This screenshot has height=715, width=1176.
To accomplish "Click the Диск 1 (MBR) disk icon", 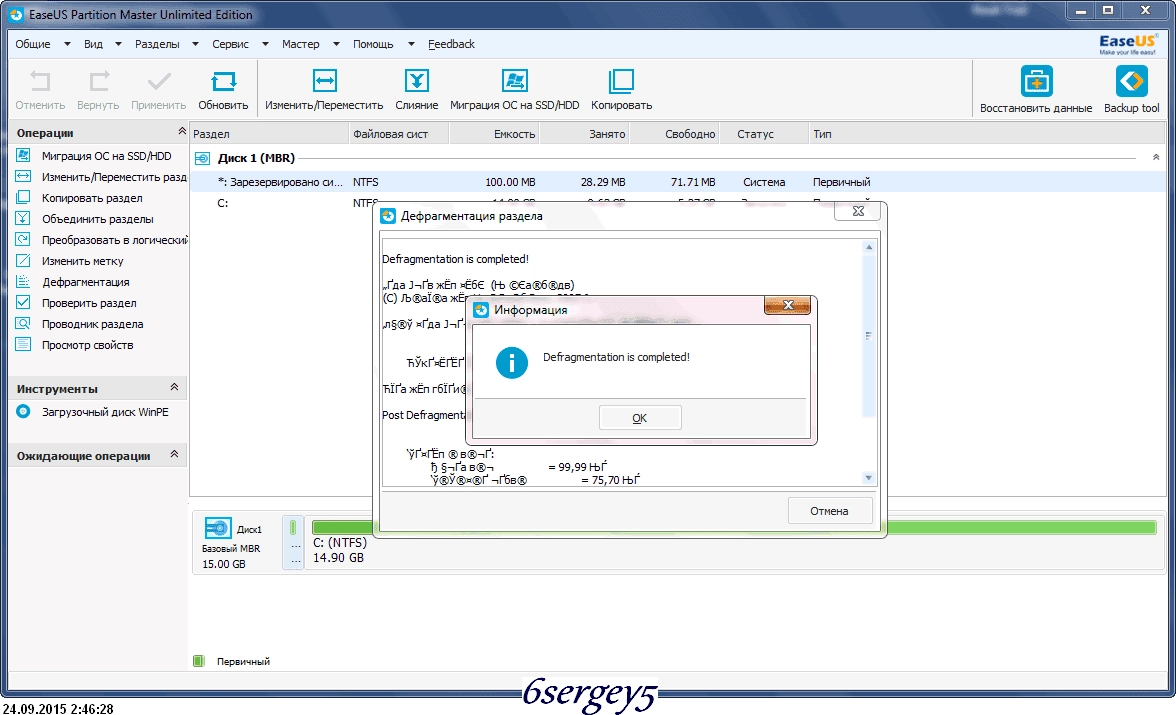I will point(202,158).
